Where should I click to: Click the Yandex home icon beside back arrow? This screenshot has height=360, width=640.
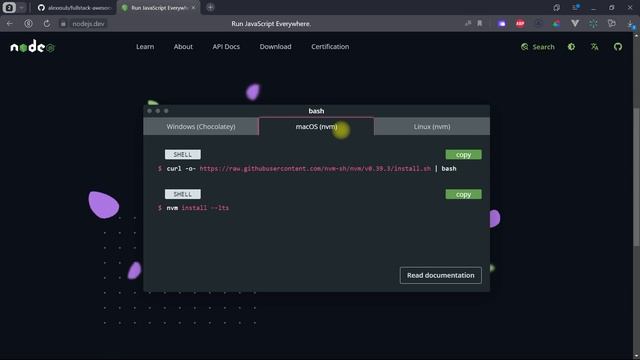pyautogui.click(x=29, y=24)
